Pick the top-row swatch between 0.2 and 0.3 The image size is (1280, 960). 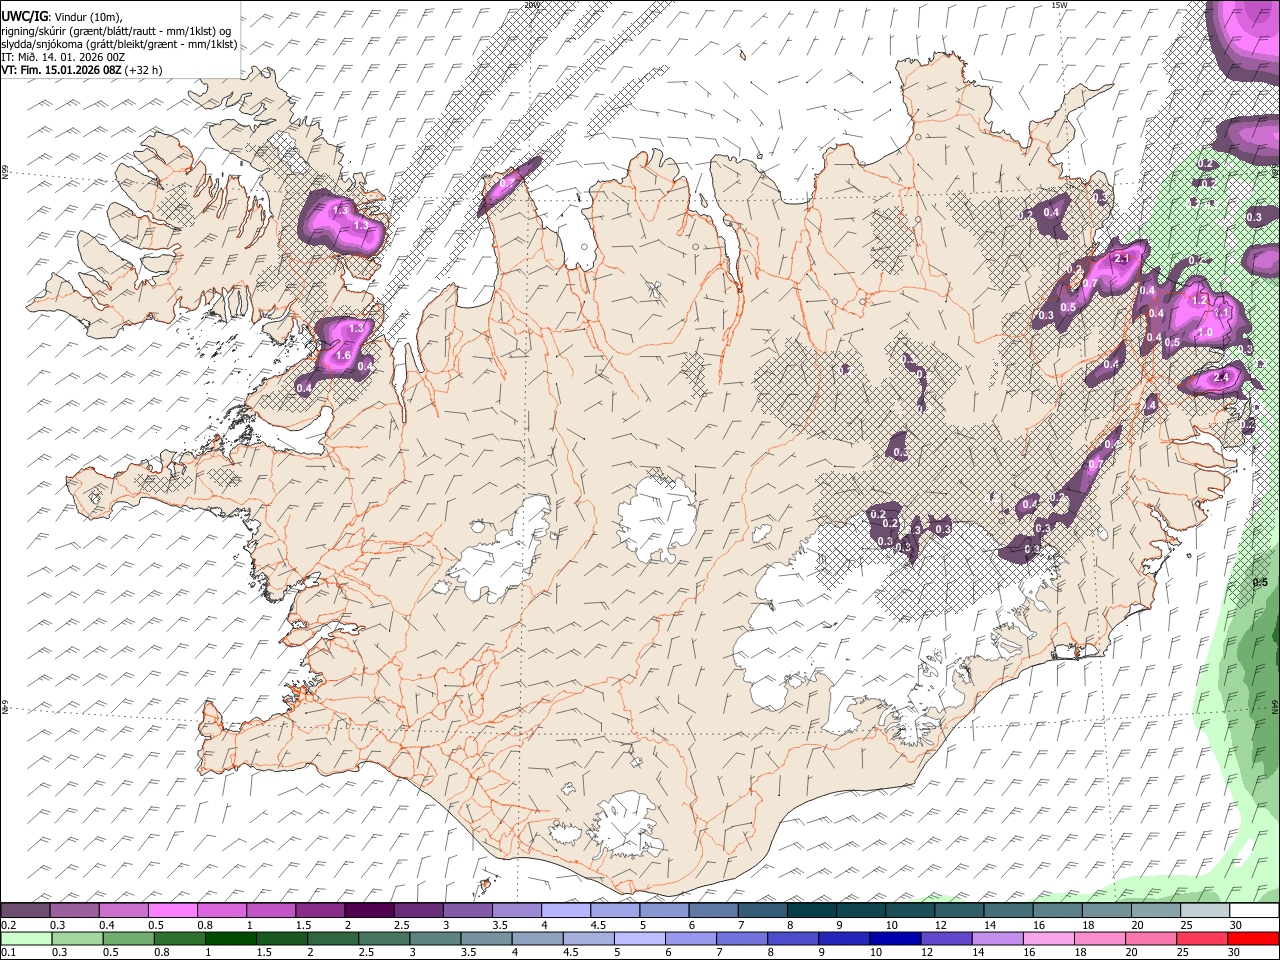tap(25, 910)
